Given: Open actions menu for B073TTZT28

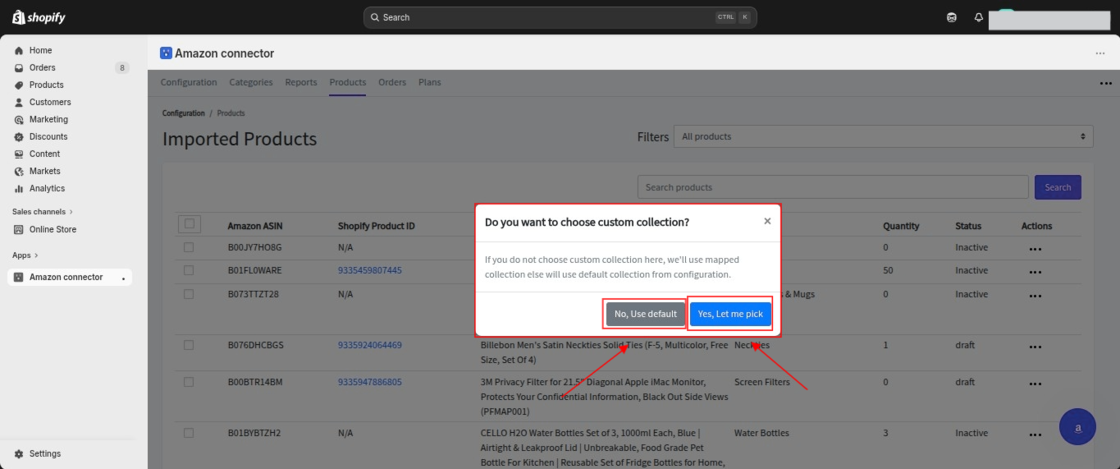Looking at the screenshot, I should [1035, 296].
